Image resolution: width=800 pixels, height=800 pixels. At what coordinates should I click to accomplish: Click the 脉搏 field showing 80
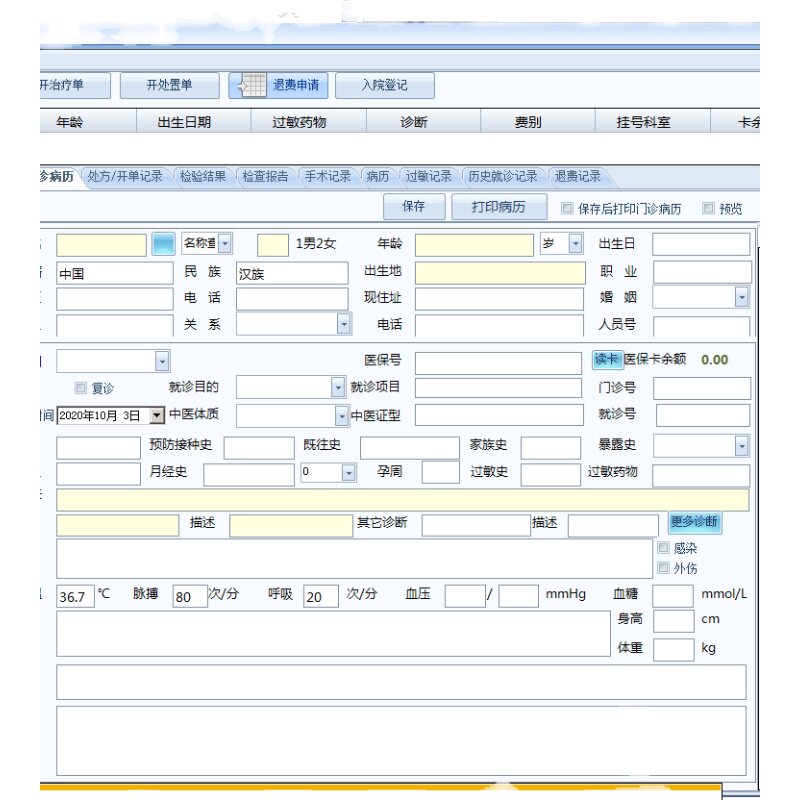[x=190, y=596]
